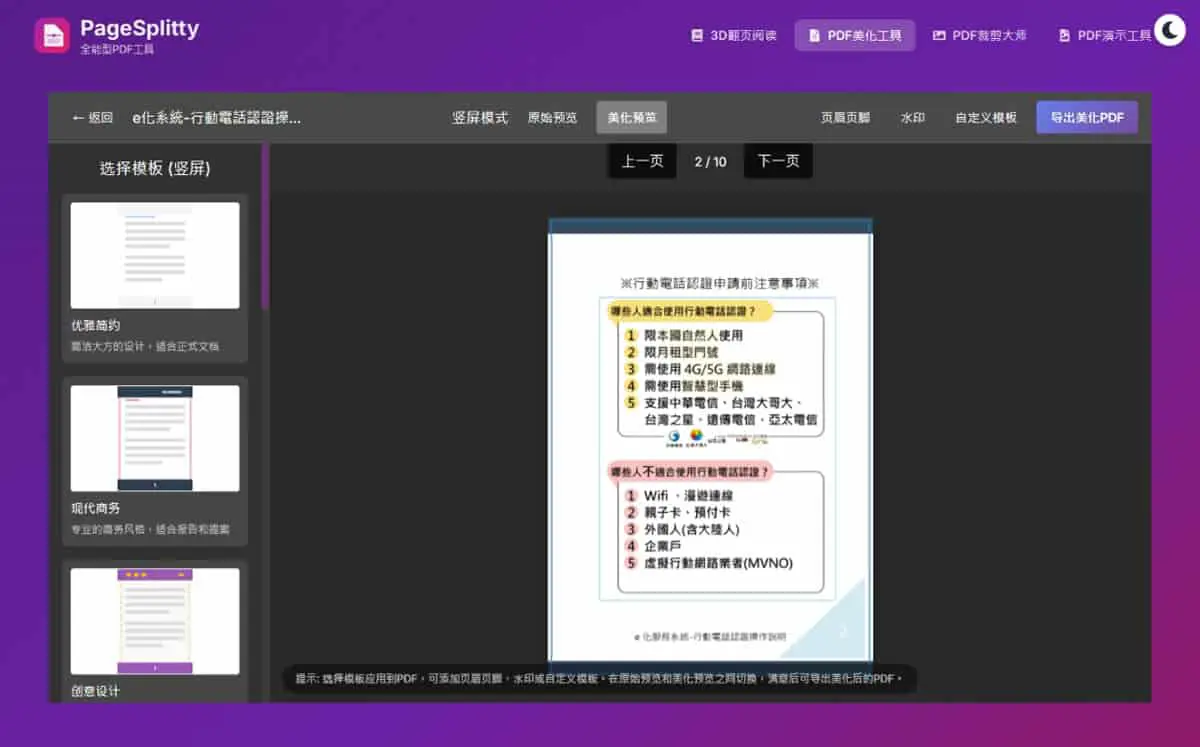Click the template list scrollbar
The height and width of the screenshot is (747, 1200).
pyautogui.click(x=265, y=226)
